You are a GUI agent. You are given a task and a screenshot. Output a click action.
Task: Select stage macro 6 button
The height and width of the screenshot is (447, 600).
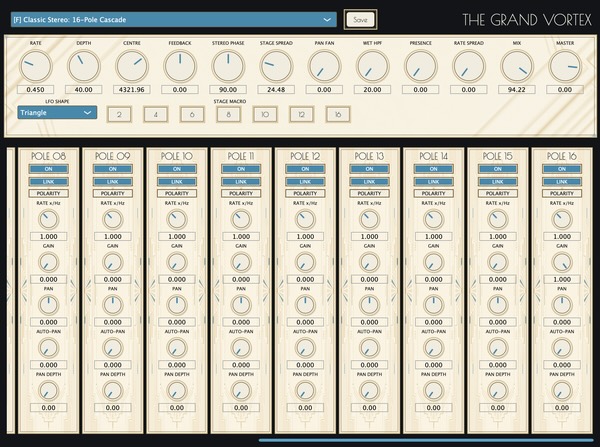(192, 114)
